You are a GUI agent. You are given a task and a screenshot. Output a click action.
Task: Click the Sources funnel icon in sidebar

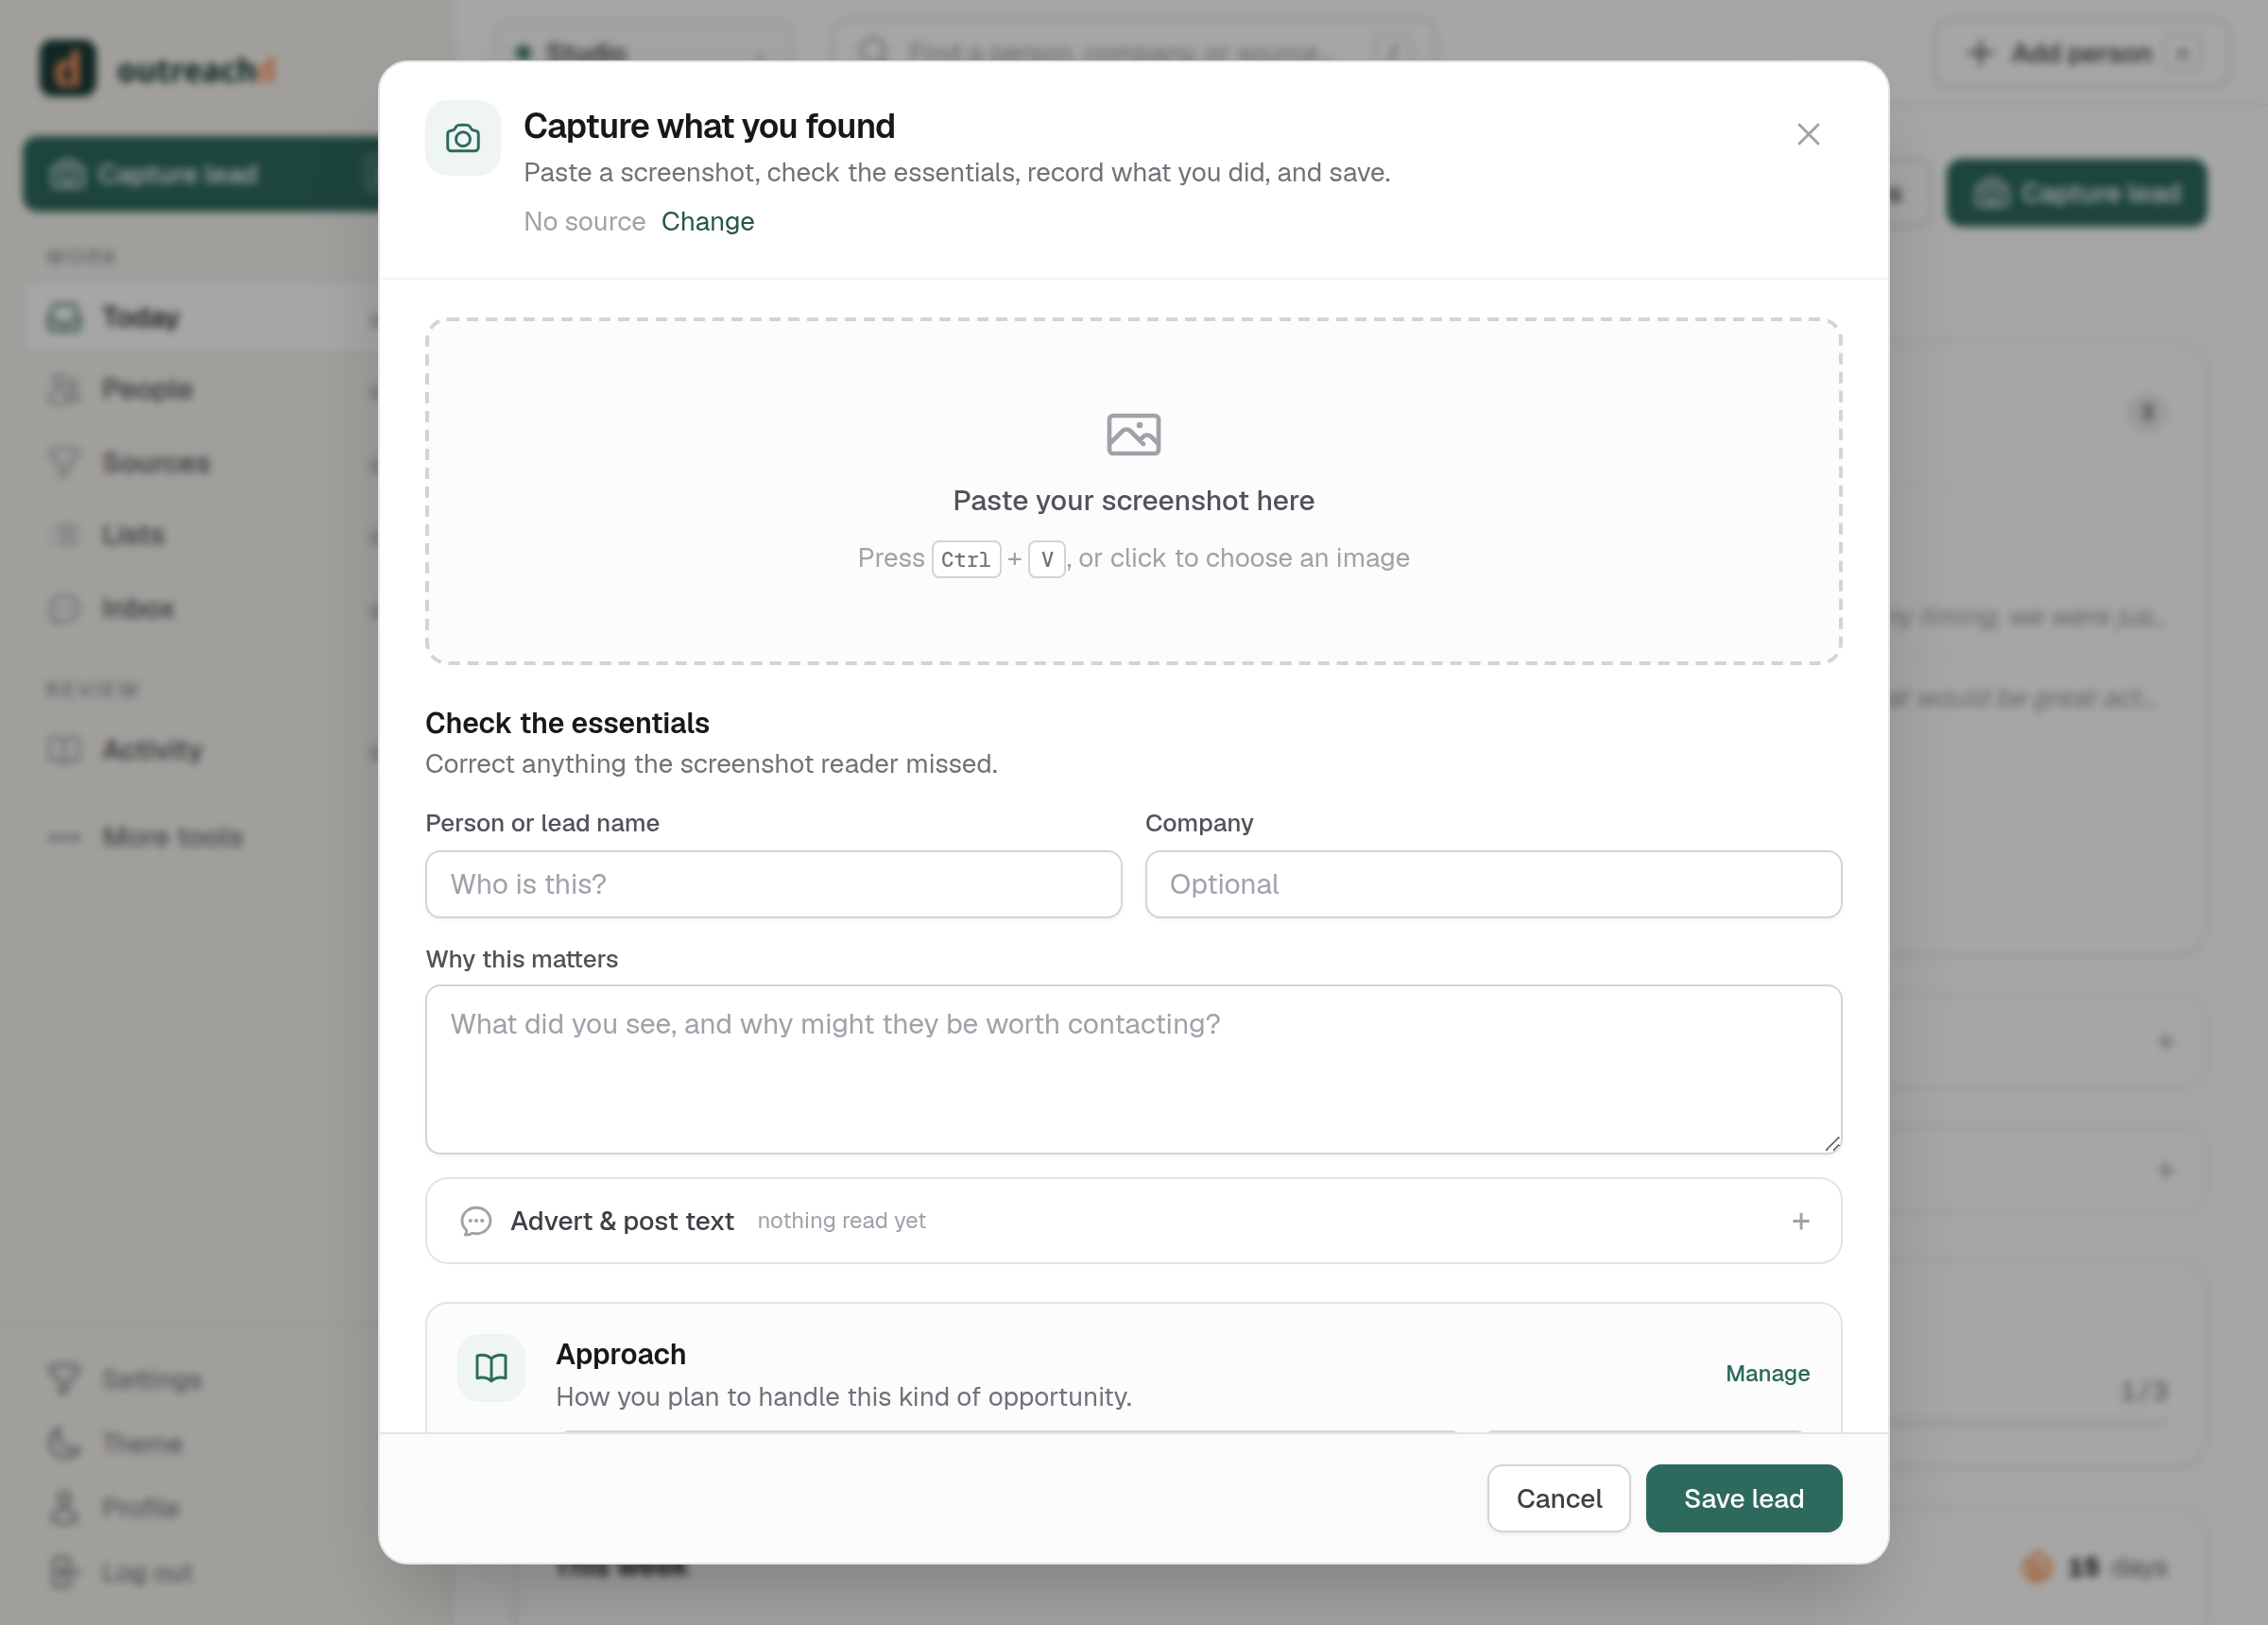coord(64,463)
